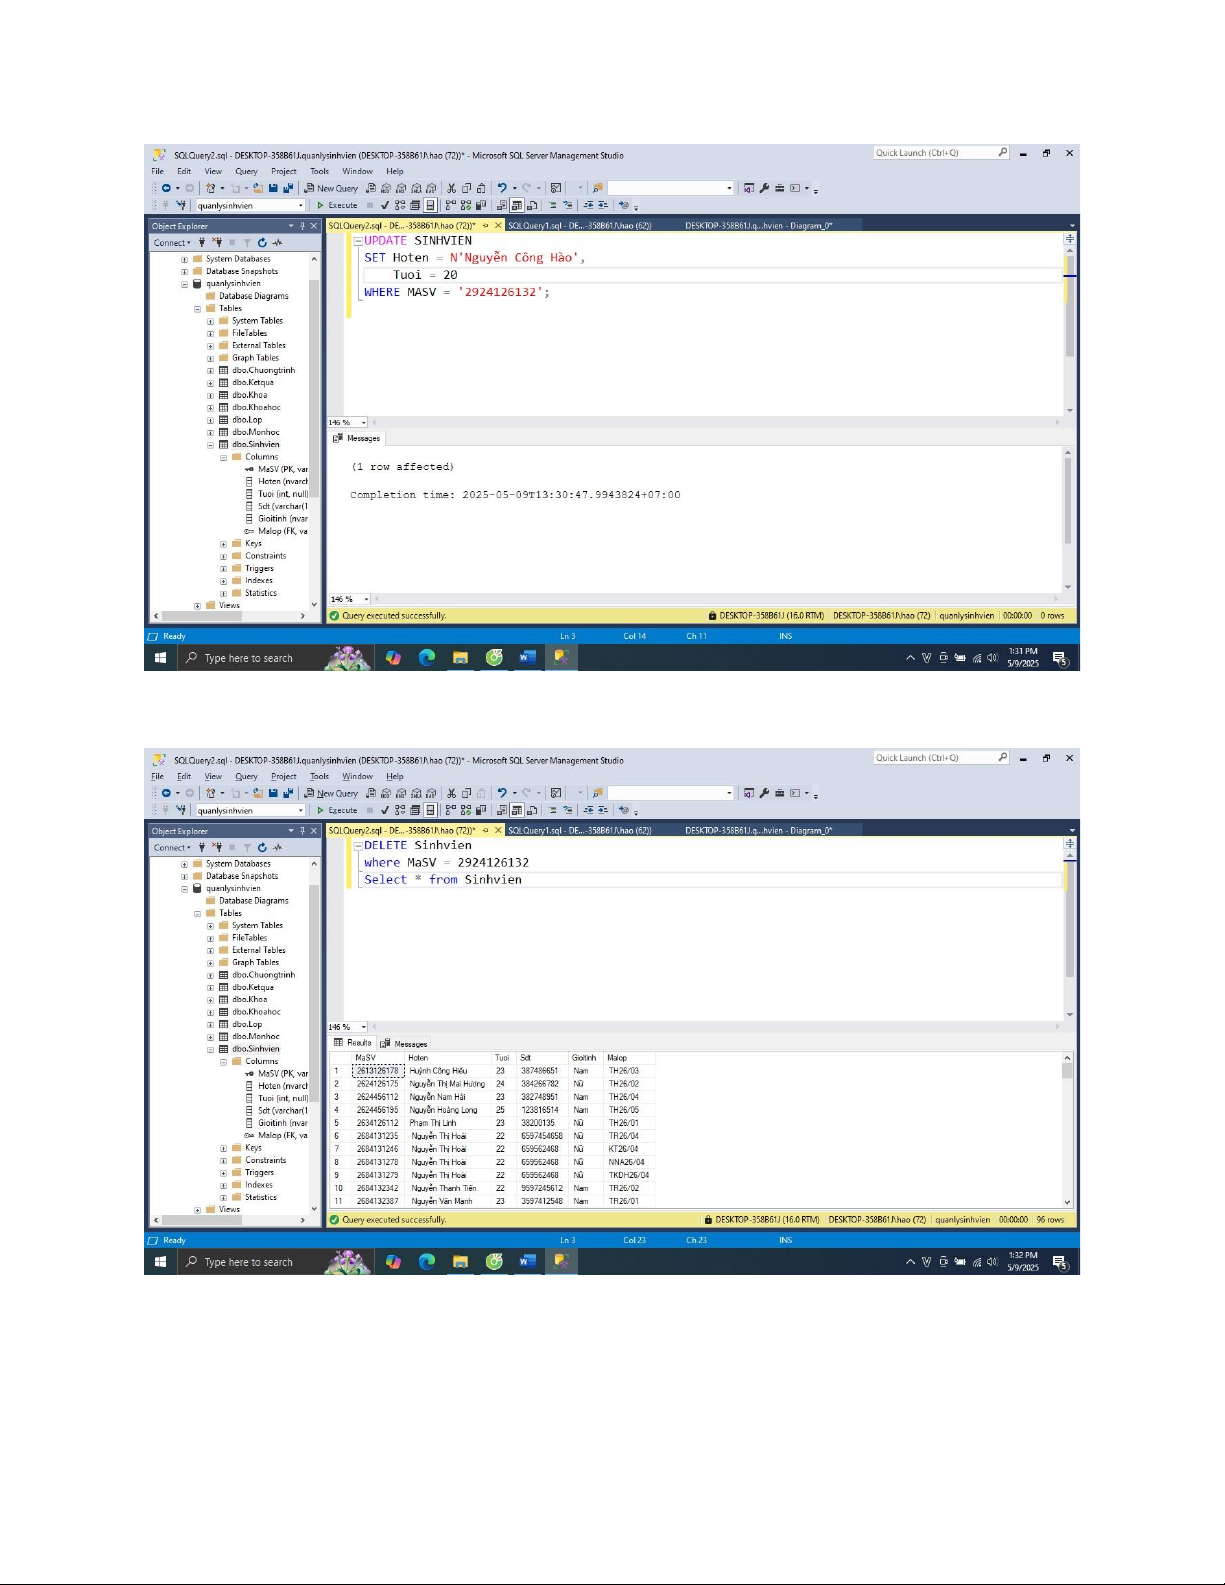
Task: Select the Results tab in the lower window
Action: (353, 1043)
